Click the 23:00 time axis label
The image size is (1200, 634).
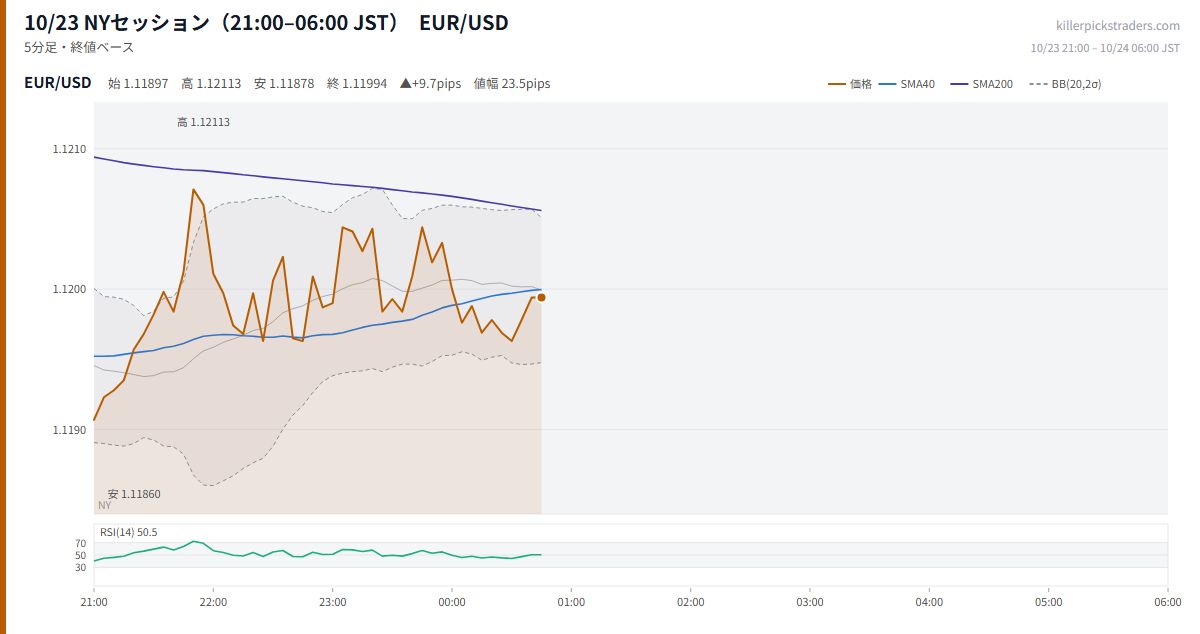(333, 602)
